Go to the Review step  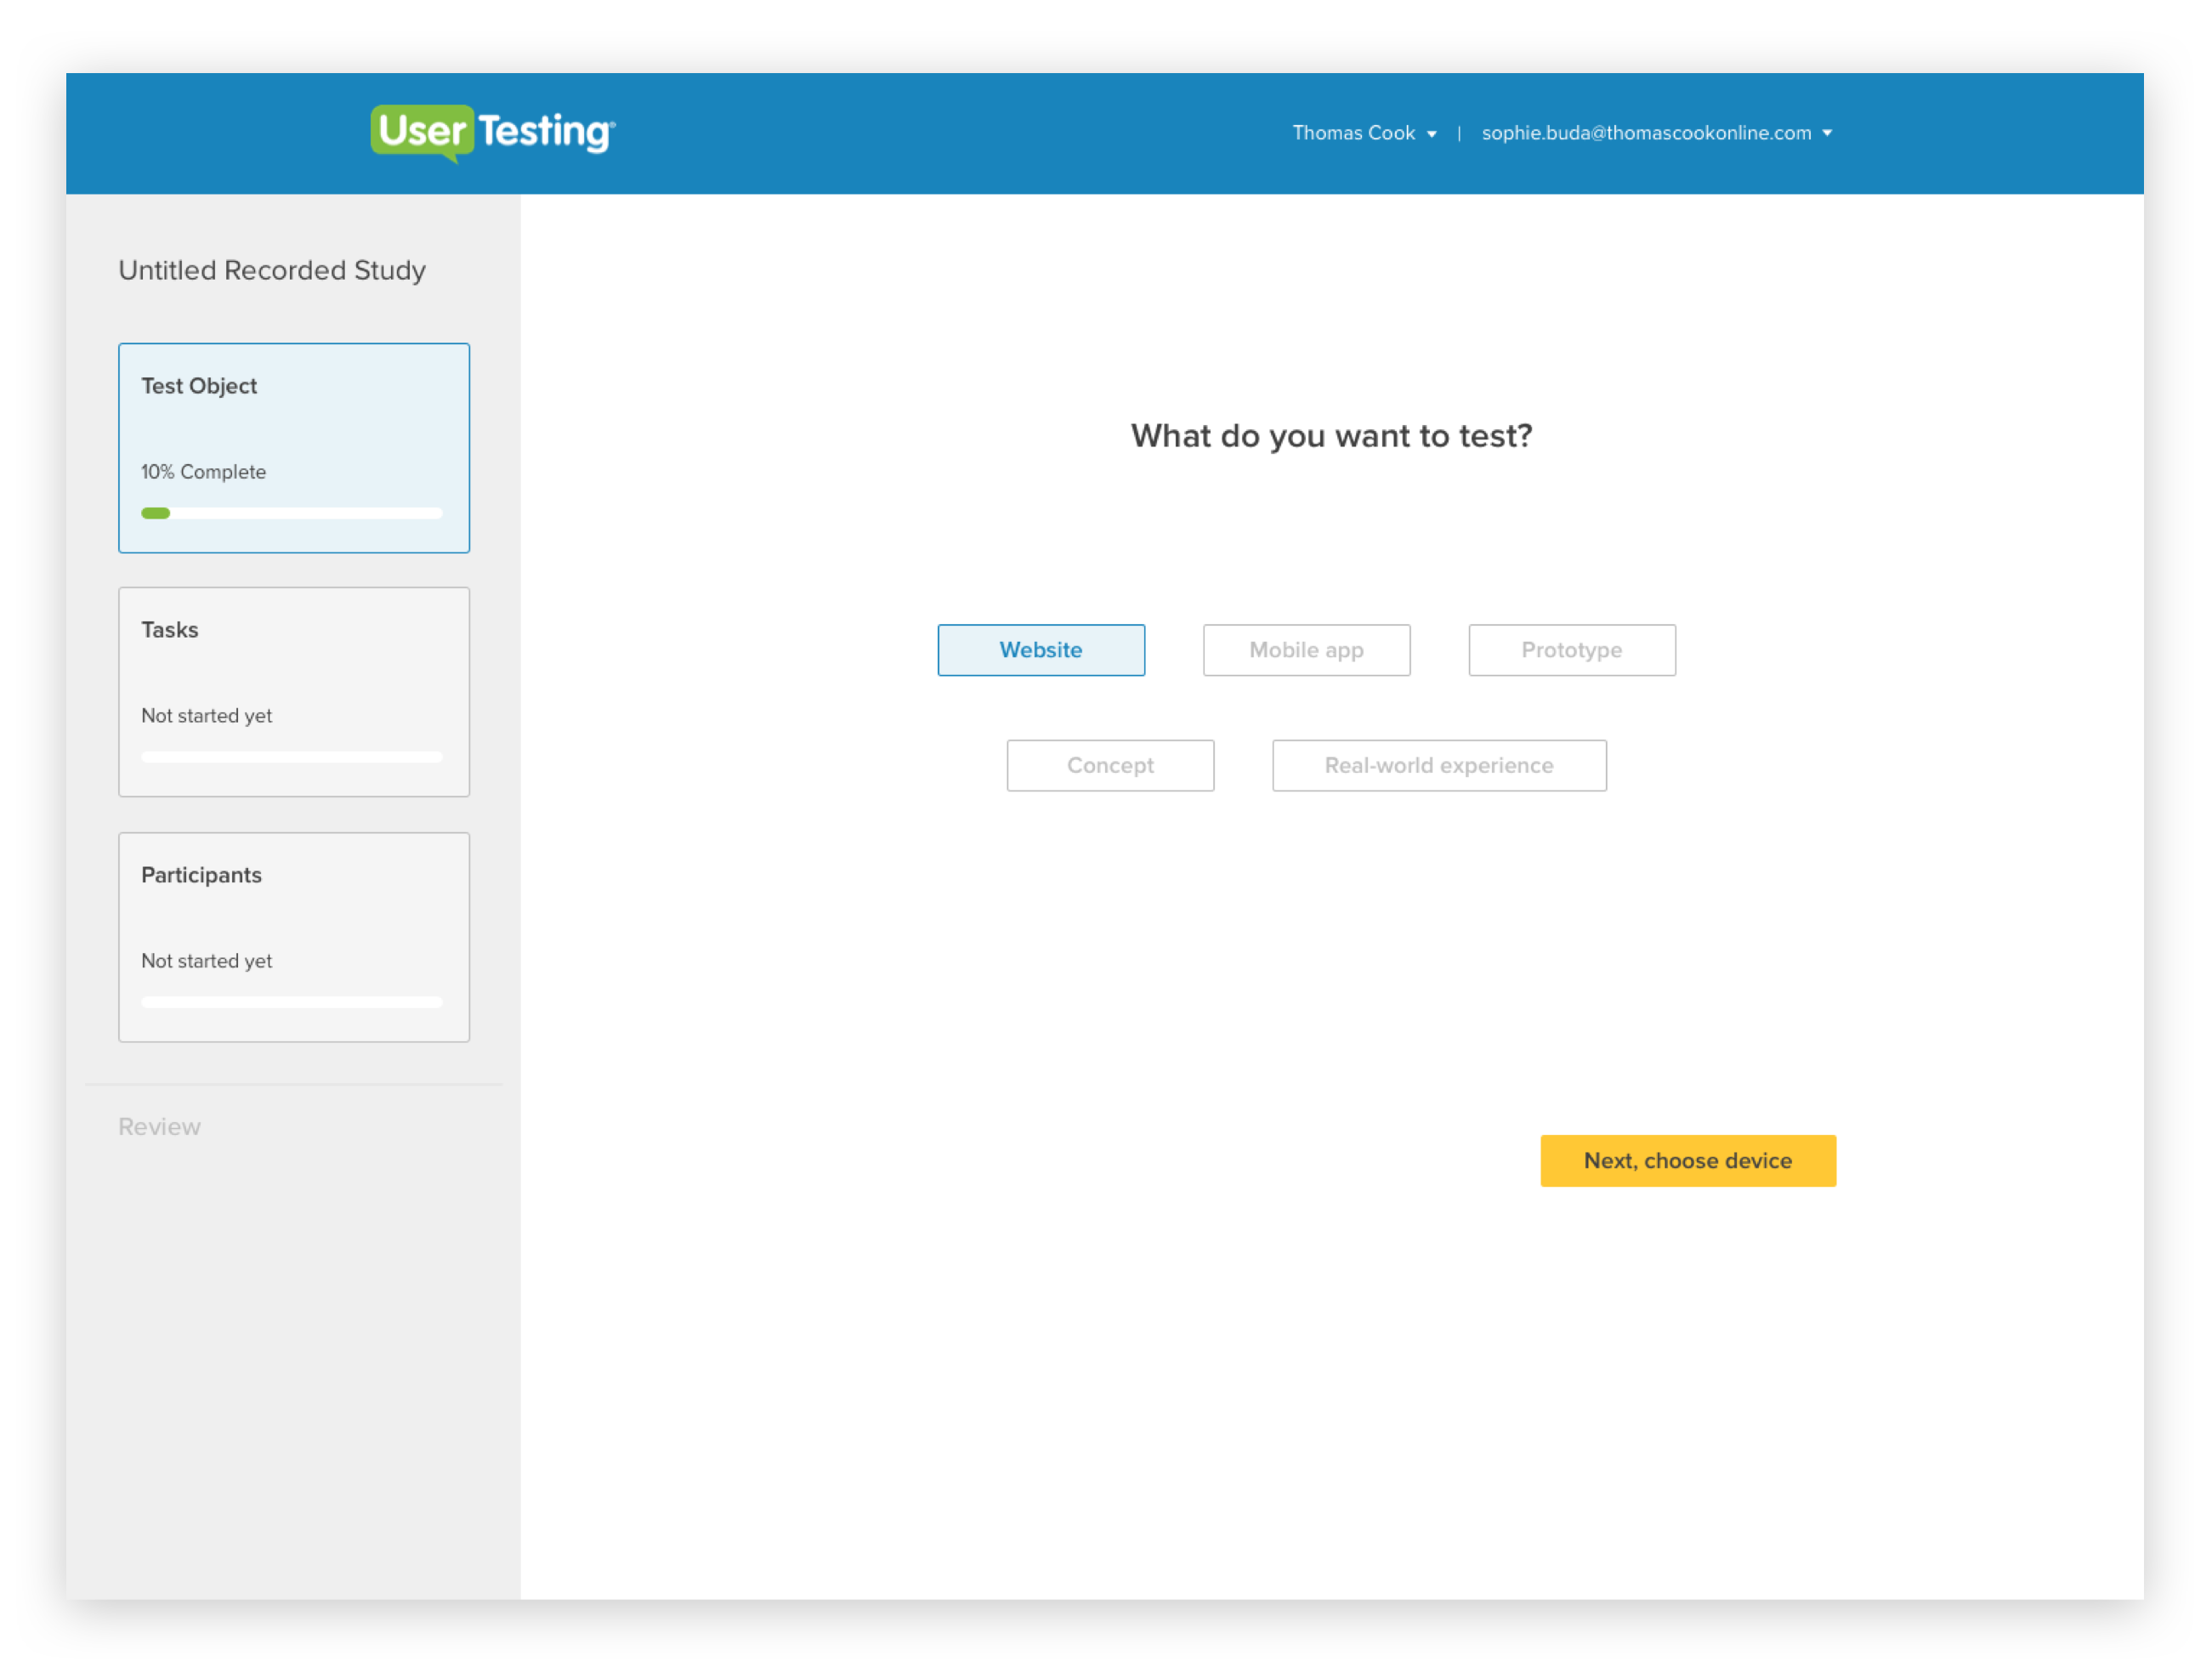pos(160,1127)
